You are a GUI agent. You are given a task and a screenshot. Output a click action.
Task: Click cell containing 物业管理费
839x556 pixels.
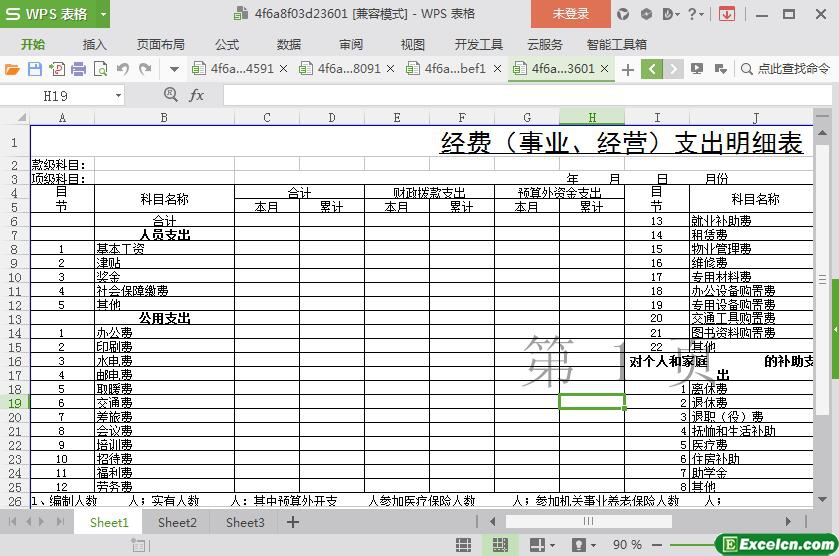pos(752,249)
